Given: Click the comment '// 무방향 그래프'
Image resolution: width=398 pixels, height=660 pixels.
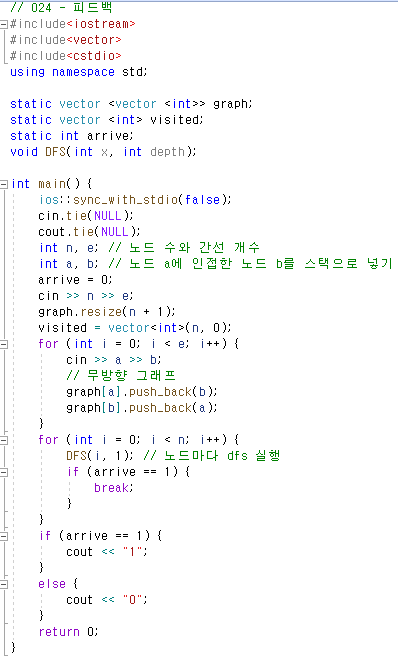Looking at the screenshot, I should pos(120,375).
